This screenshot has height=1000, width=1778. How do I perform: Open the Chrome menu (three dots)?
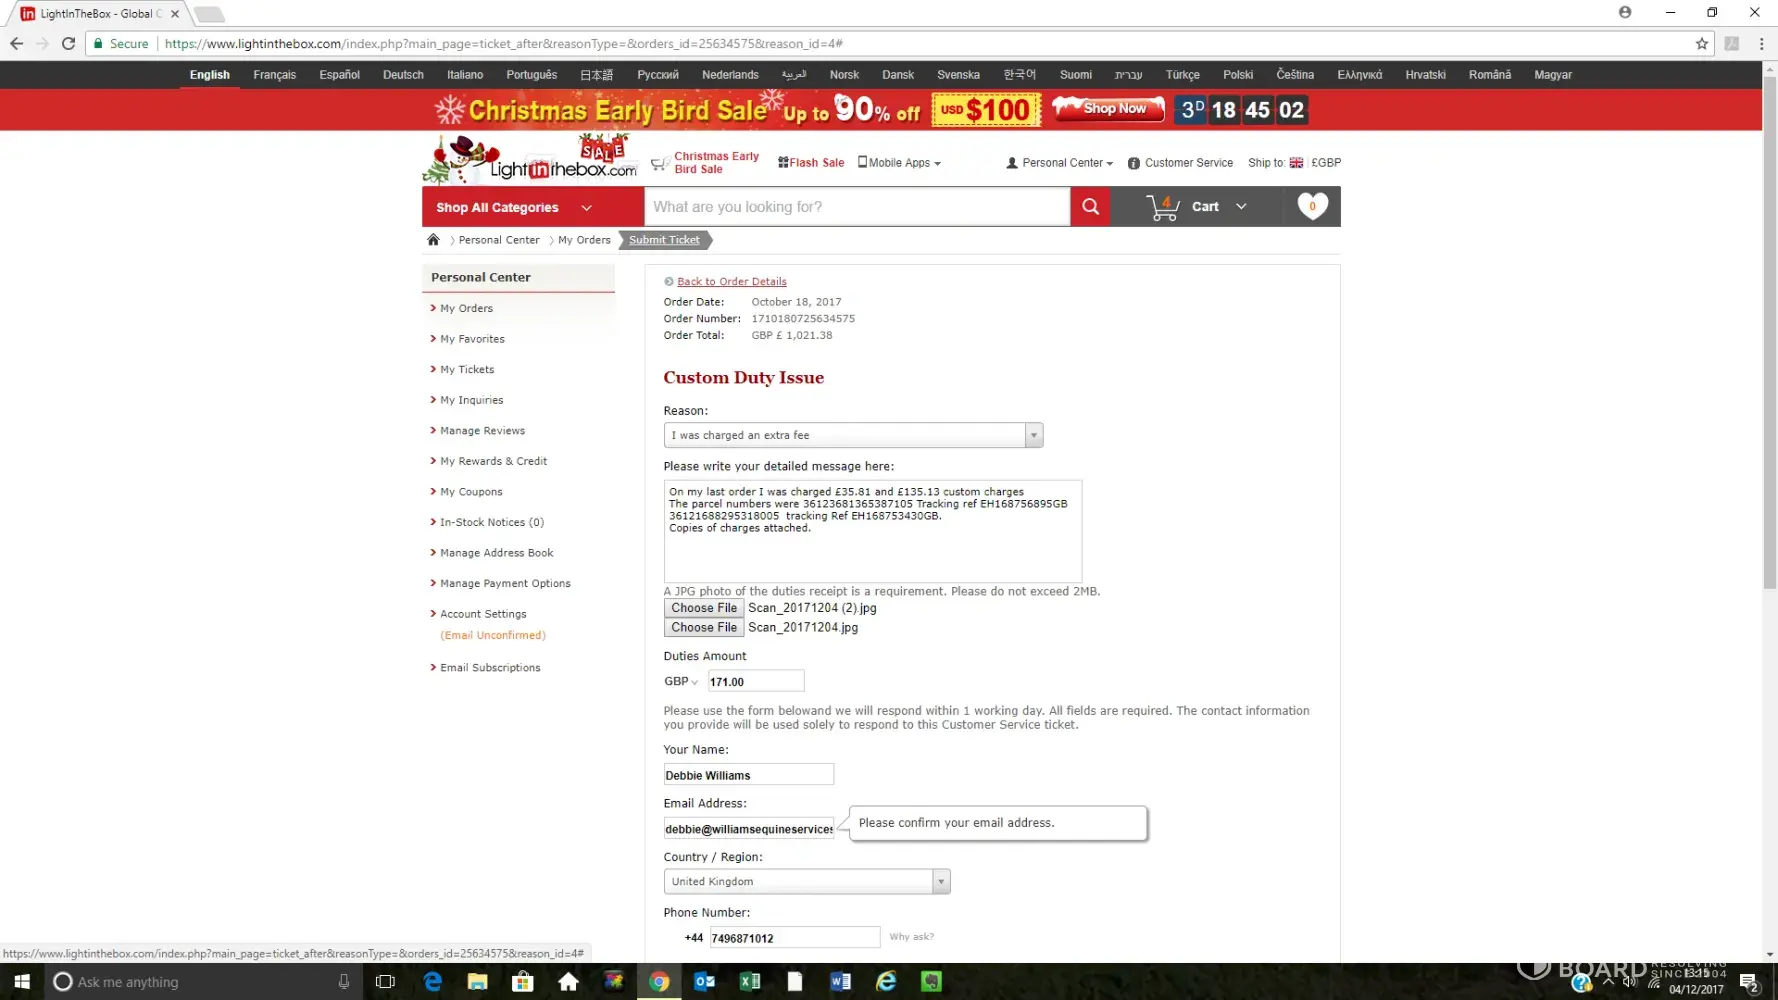coord(1762,44)
